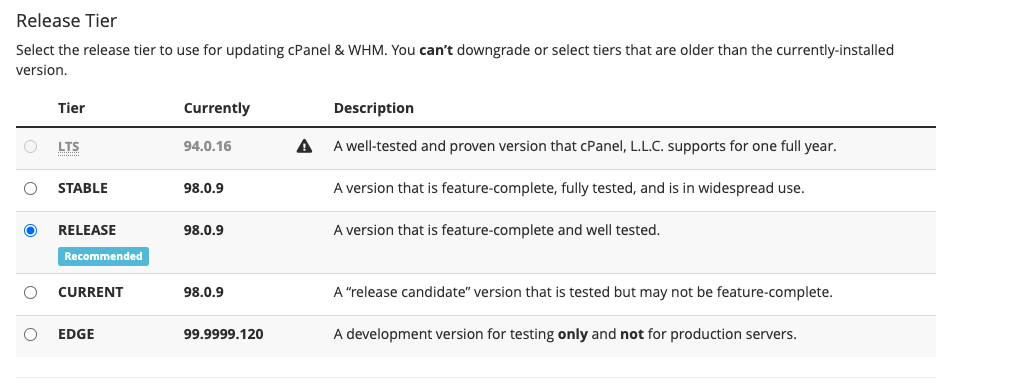The height and width of the screenshot is (387, 1034).
Task: Click the RELEASE tier label
Action: click(x=87, y=230)
